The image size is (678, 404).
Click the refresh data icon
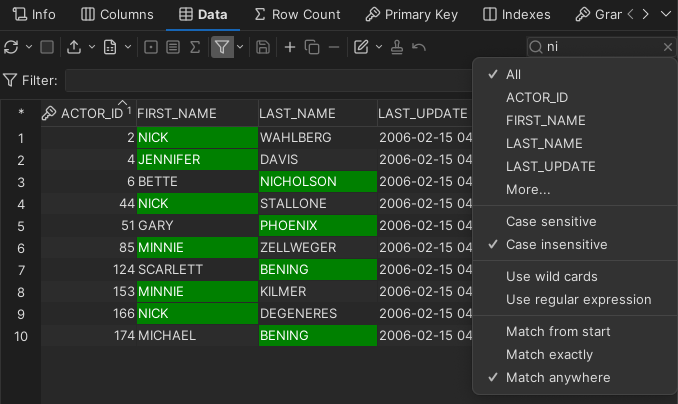[x=11, y=47]
